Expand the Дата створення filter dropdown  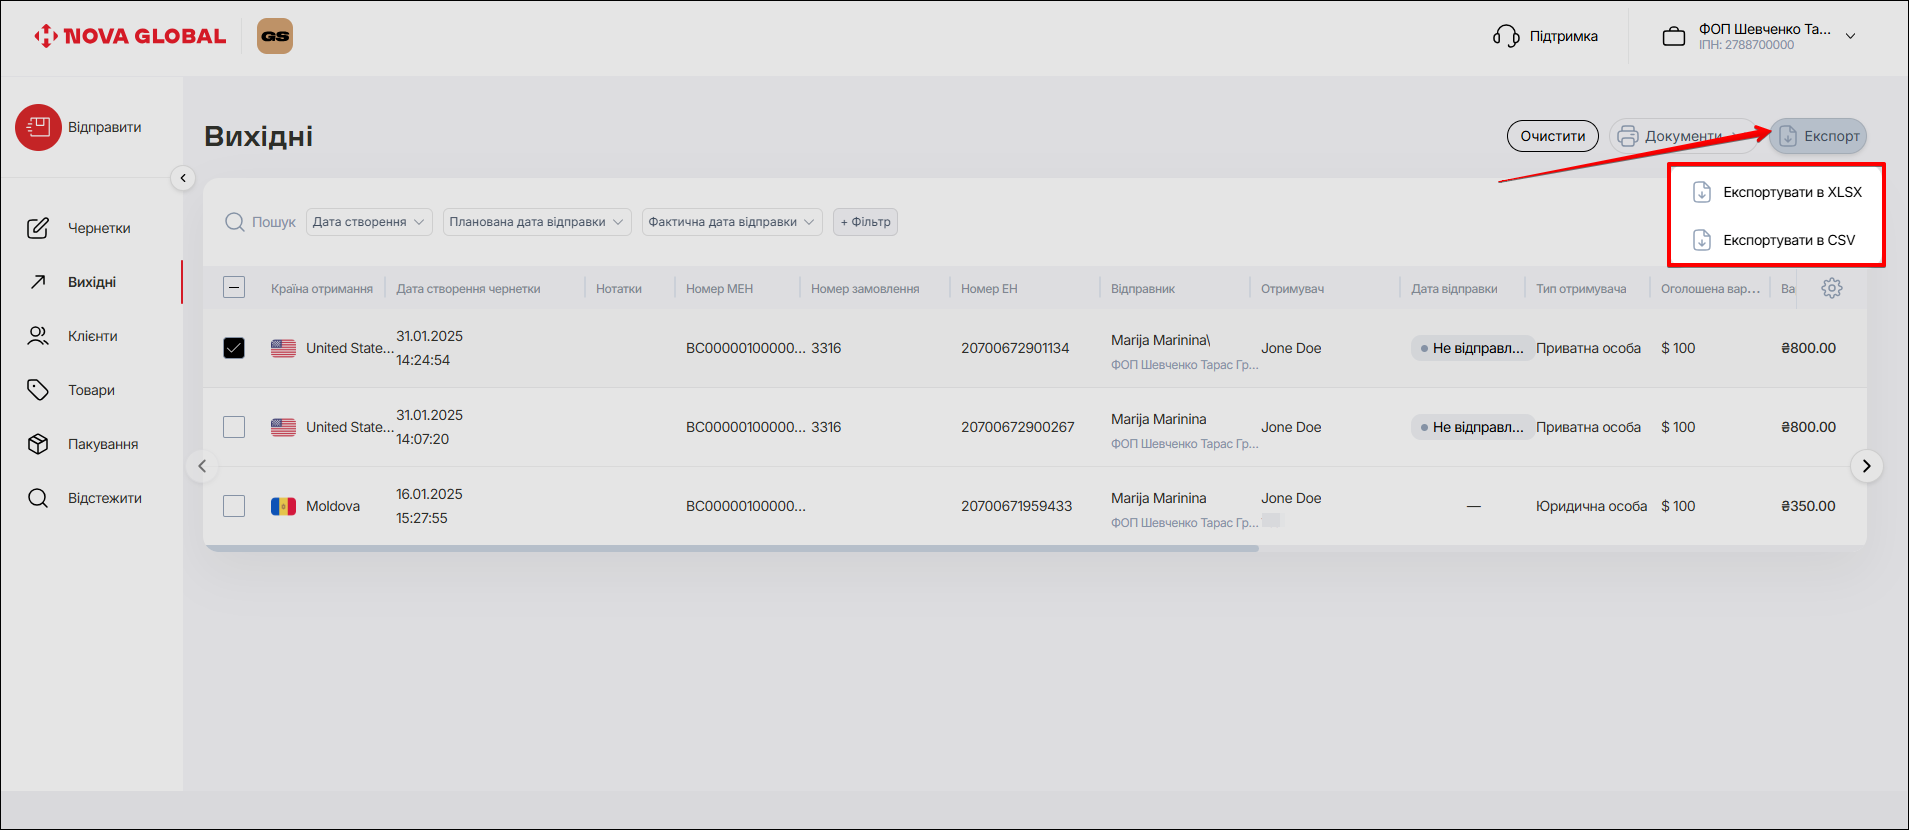pos(368,222)
